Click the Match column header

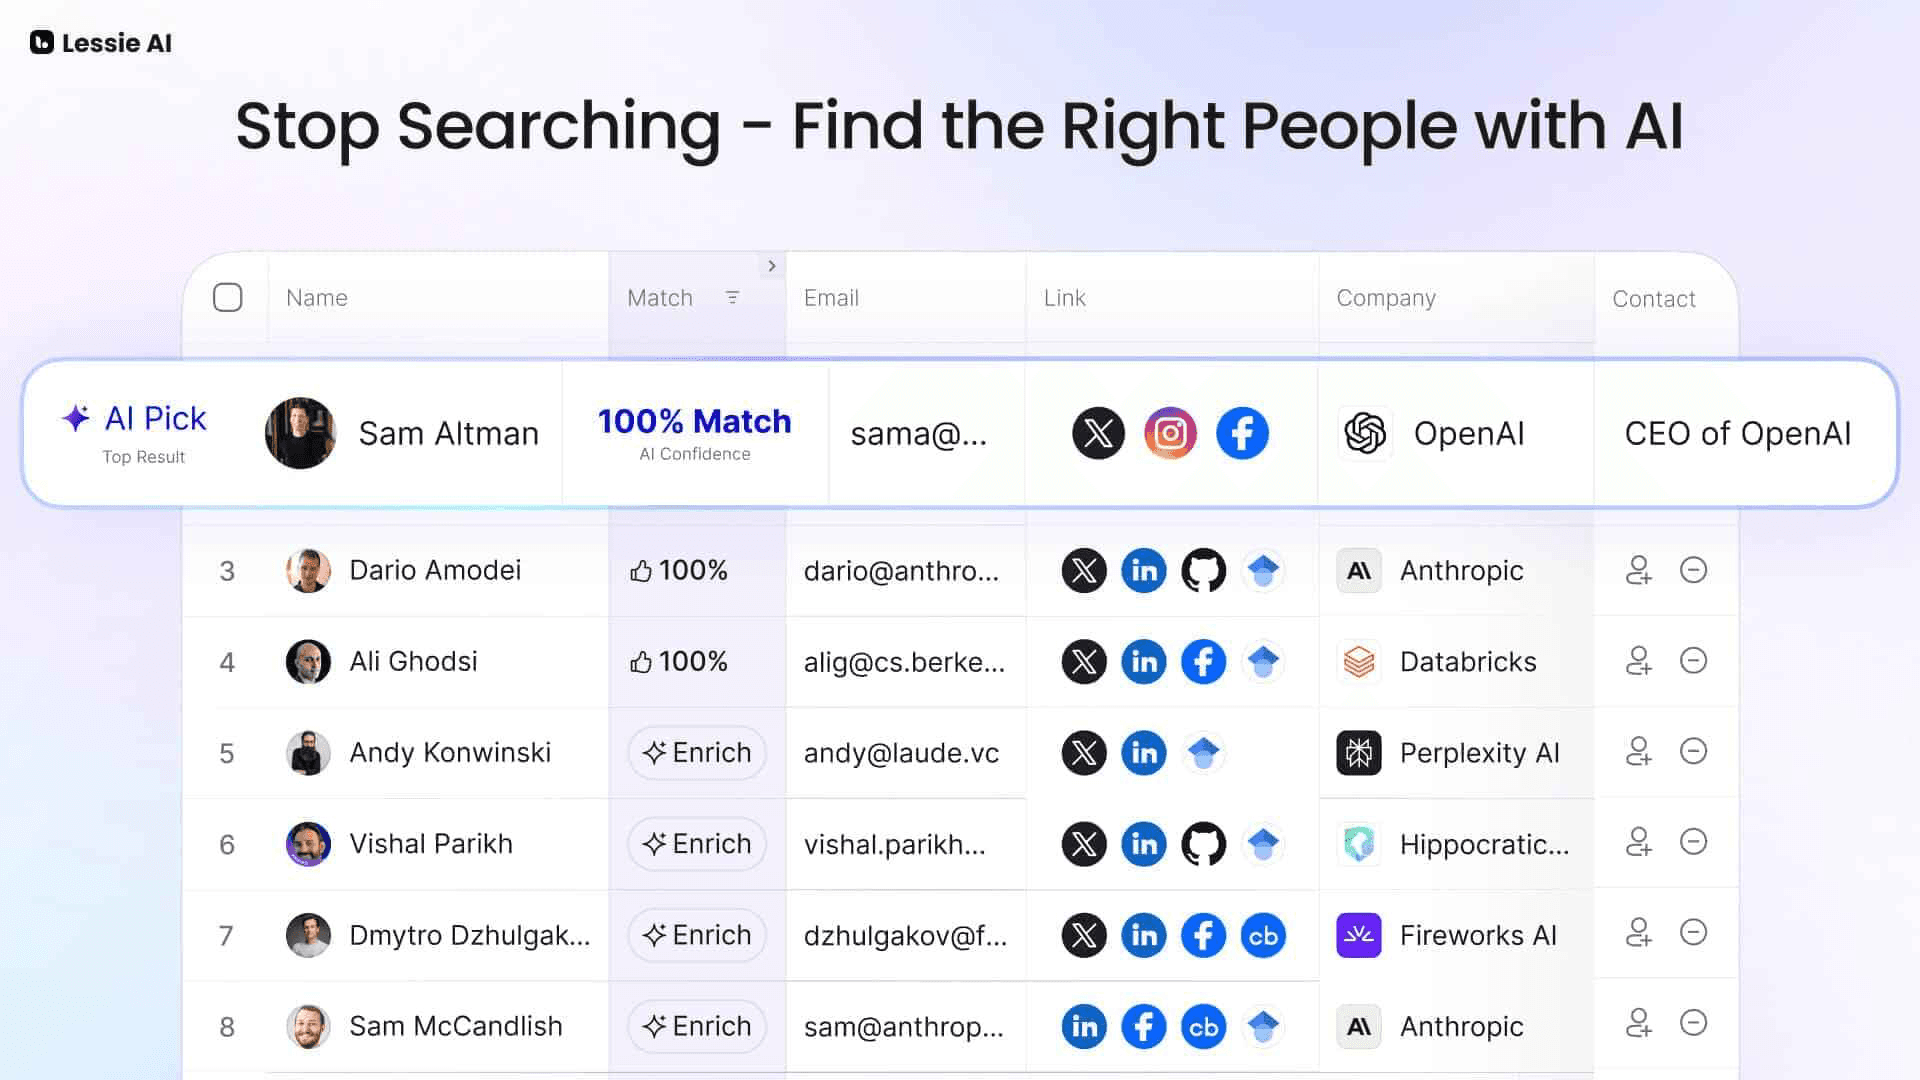pos(660,297)
